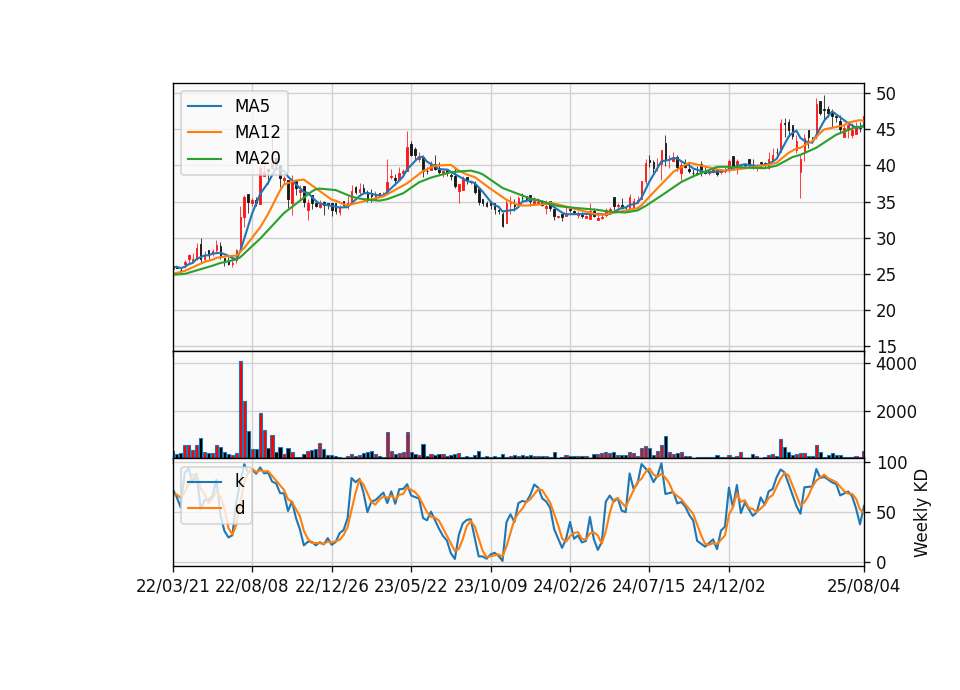Click the blue MA5 legend line sample
Viewport: 960px width, 690px height.
pyautogui.click(x=204, y=106)
